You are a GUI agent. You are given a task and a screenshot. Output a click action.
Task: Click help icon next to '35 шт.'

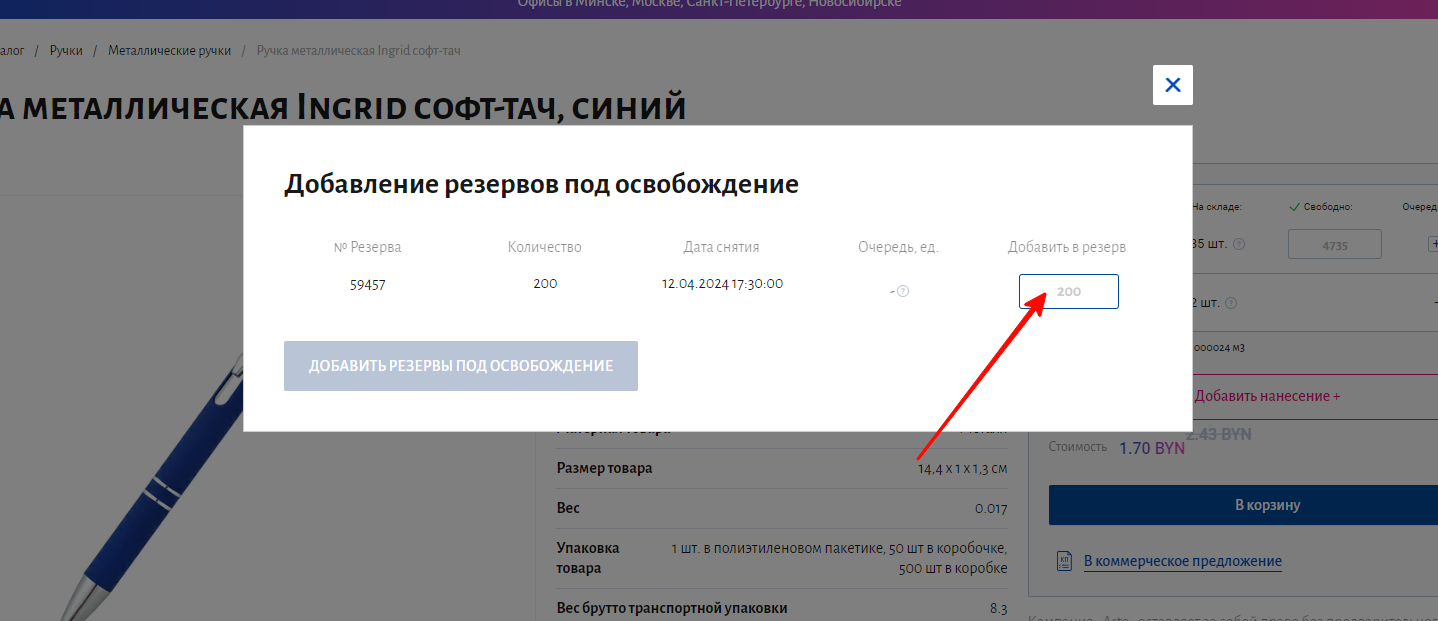1239,245
